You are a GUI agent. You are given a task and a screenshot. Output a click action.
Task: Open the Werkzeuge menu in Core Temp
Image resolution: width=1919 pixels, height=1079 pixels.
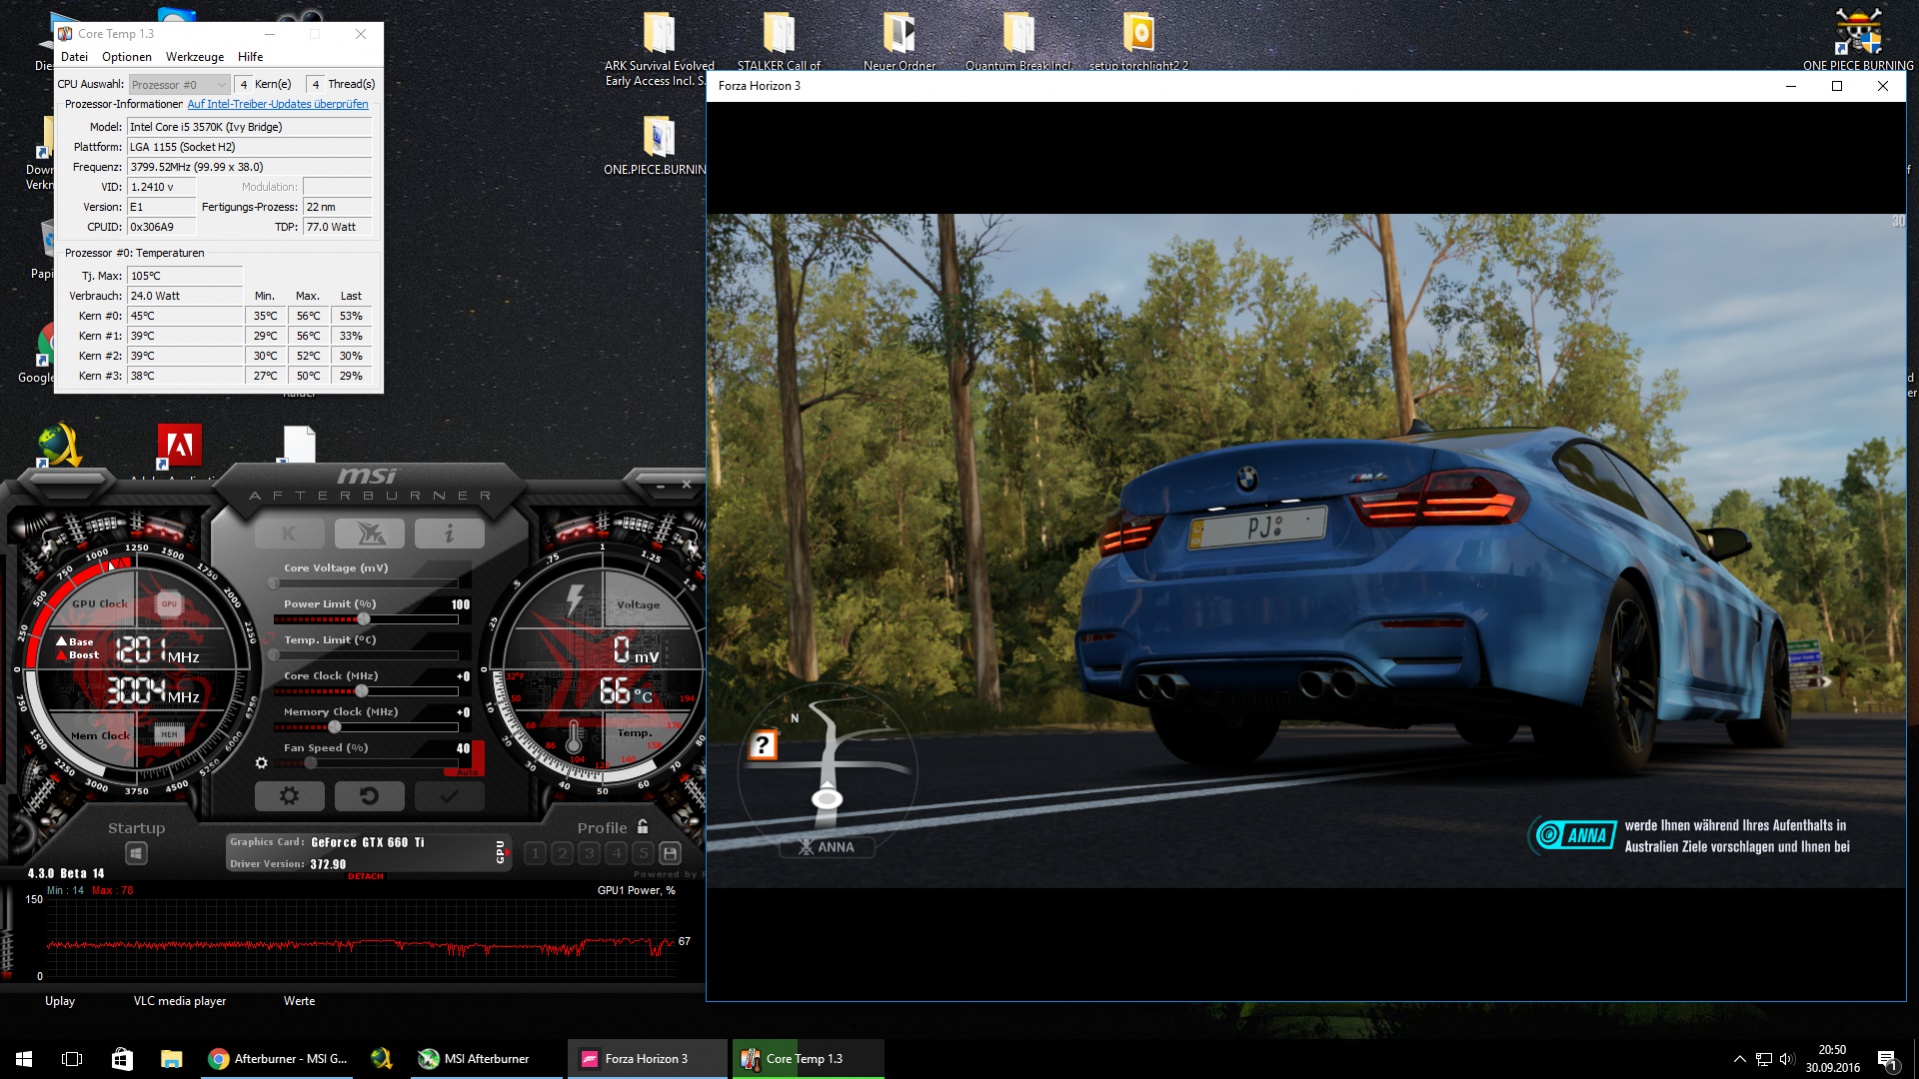pyautogui.click(x=195, y=57)
